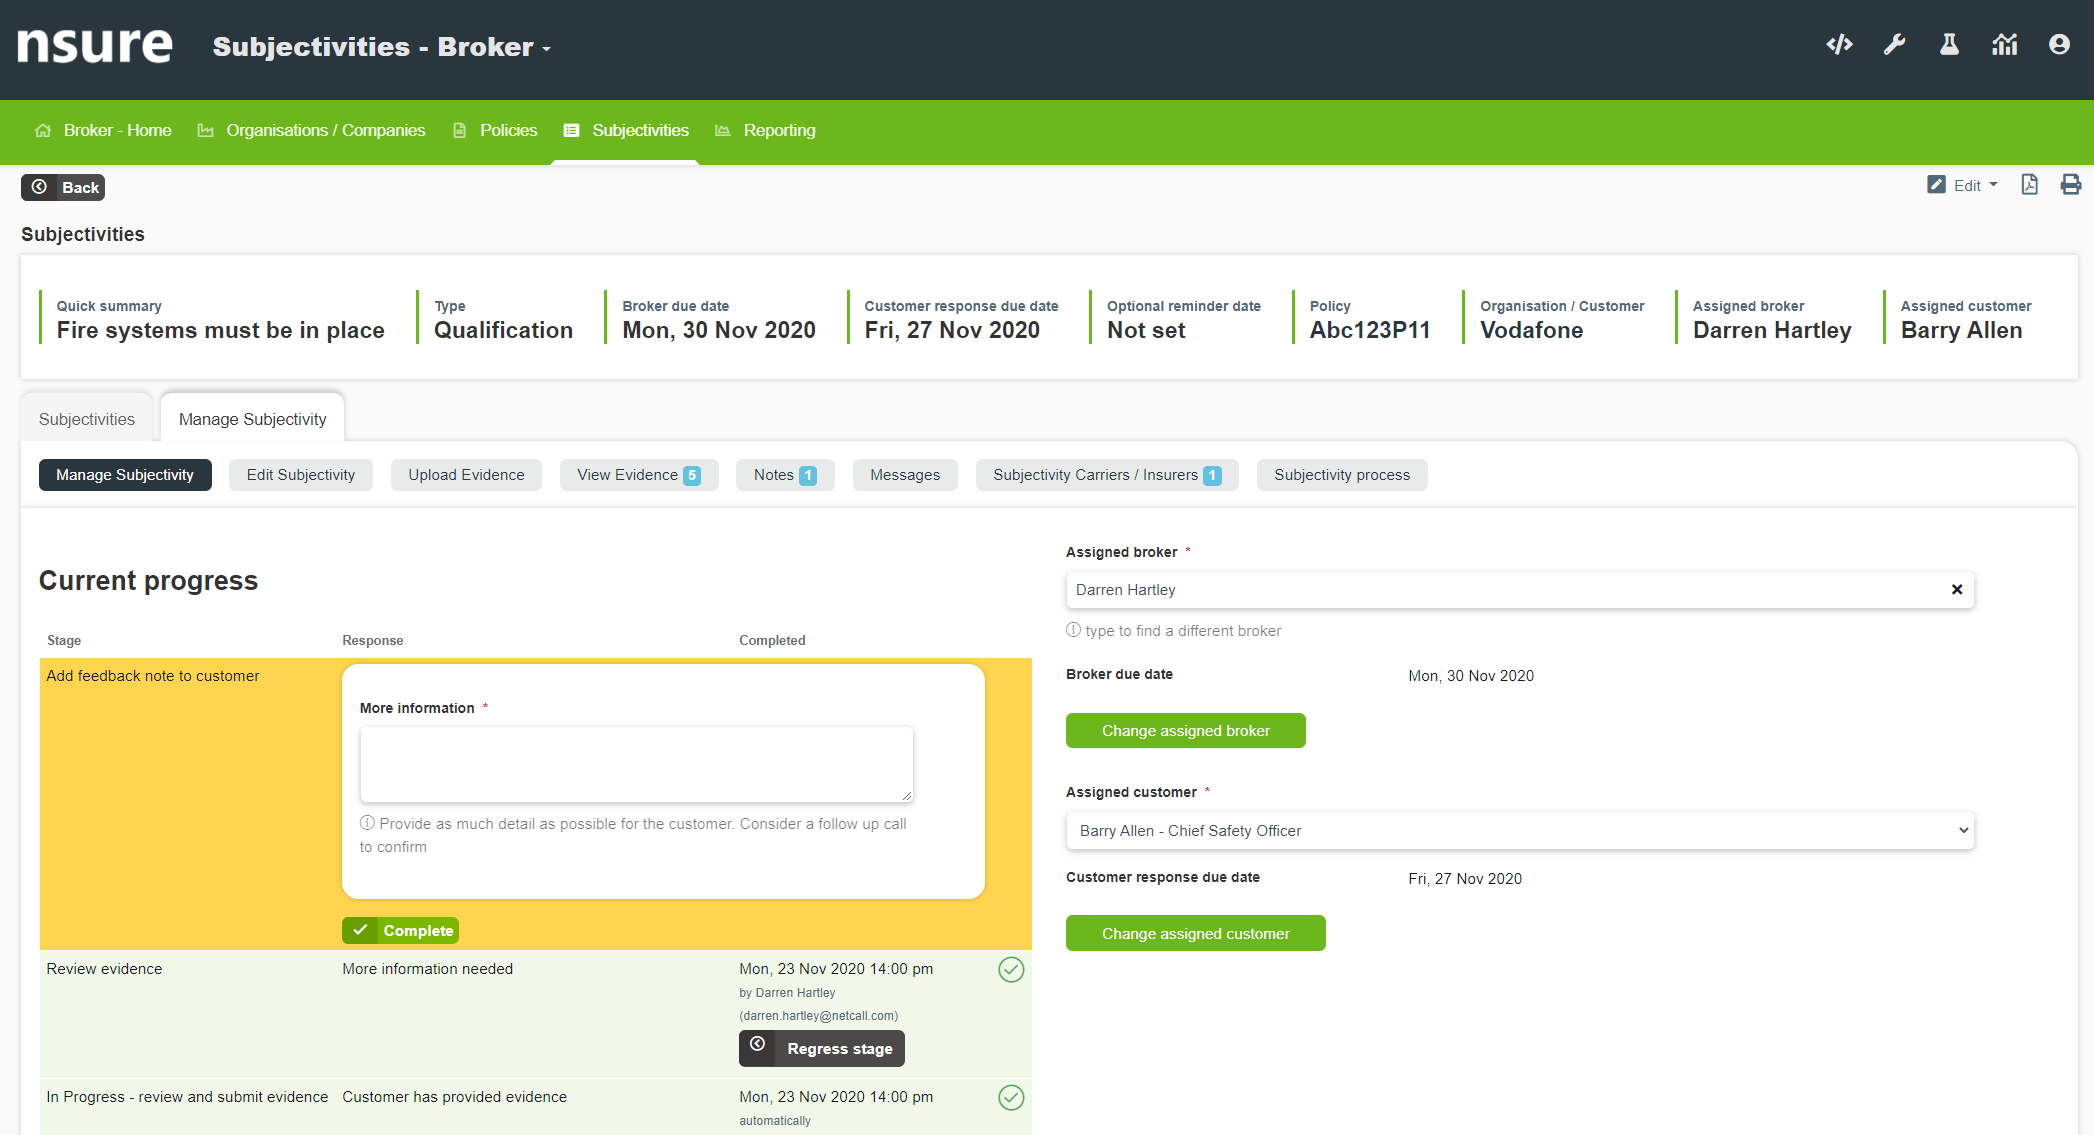Clear Darren Hartley with the X icon
The width and height of the screenshot is (2094, 1135).
tap(1957, 590)
